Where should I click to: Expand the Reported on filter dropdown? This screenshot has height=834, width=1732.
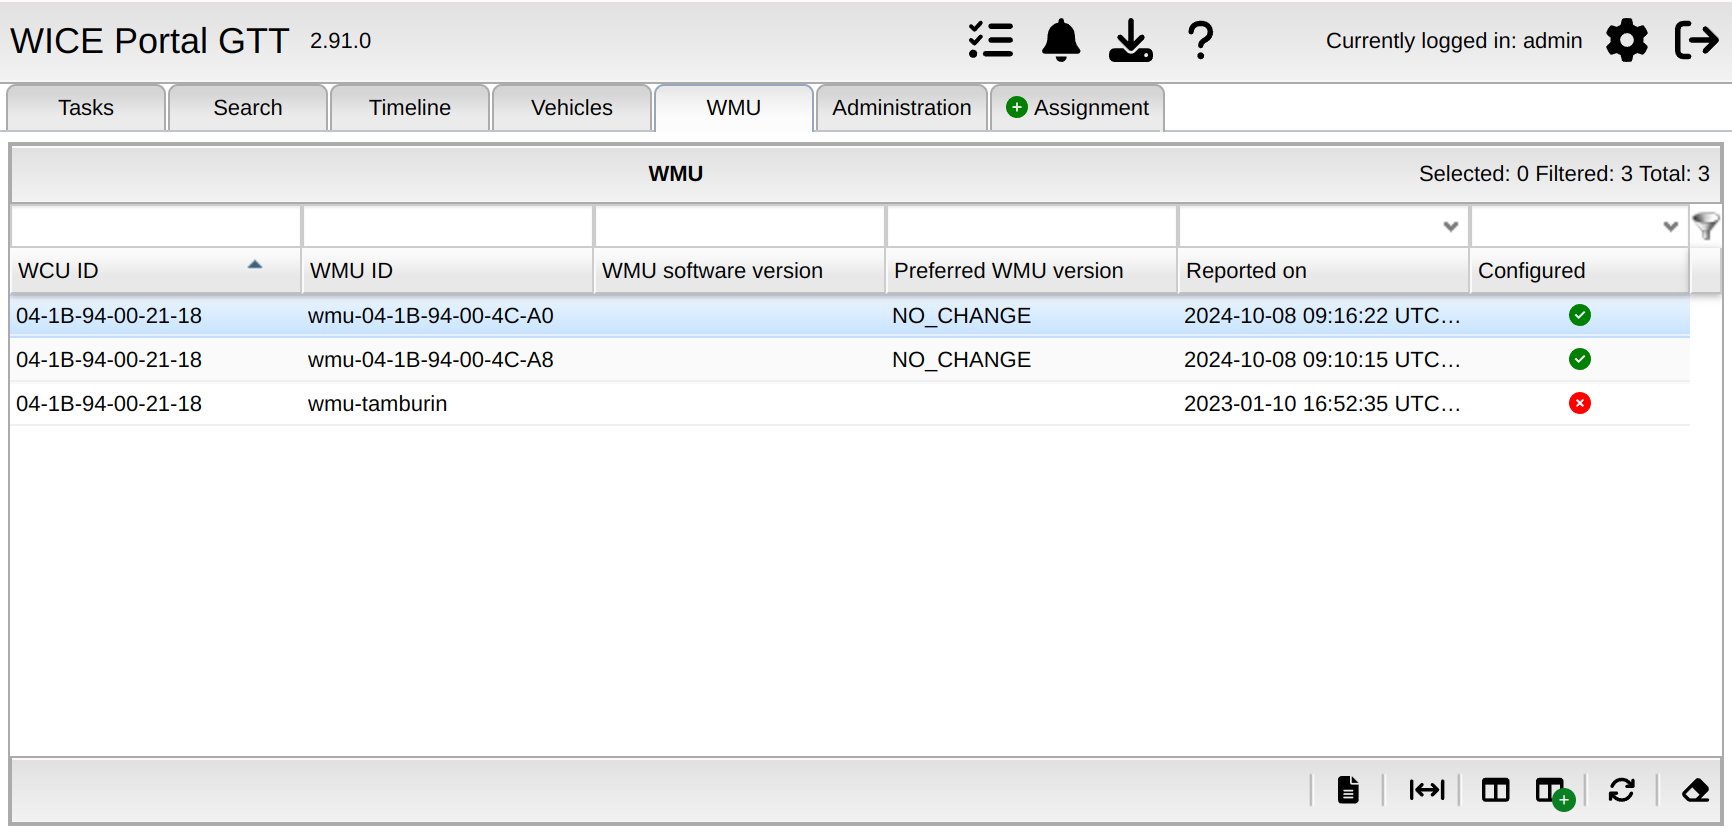point(1450,227)
